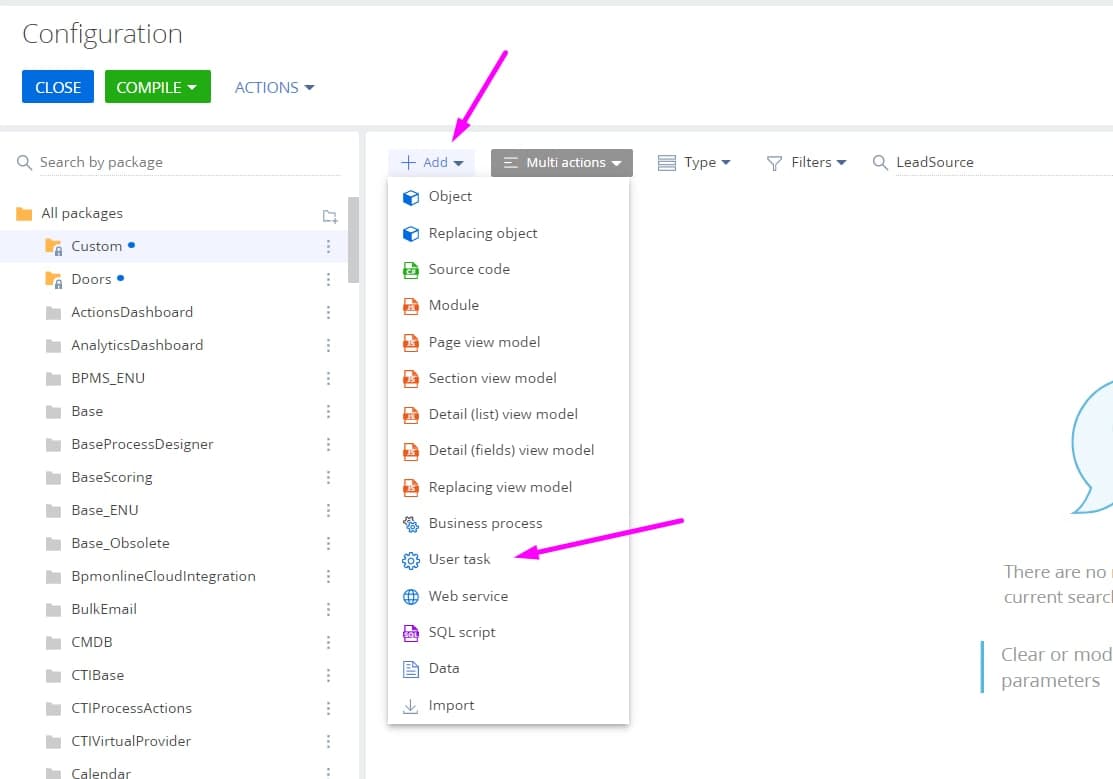1113x779 pixels.
Task: Open the three-dot menu for Custom package
Action: pos(328,246)
